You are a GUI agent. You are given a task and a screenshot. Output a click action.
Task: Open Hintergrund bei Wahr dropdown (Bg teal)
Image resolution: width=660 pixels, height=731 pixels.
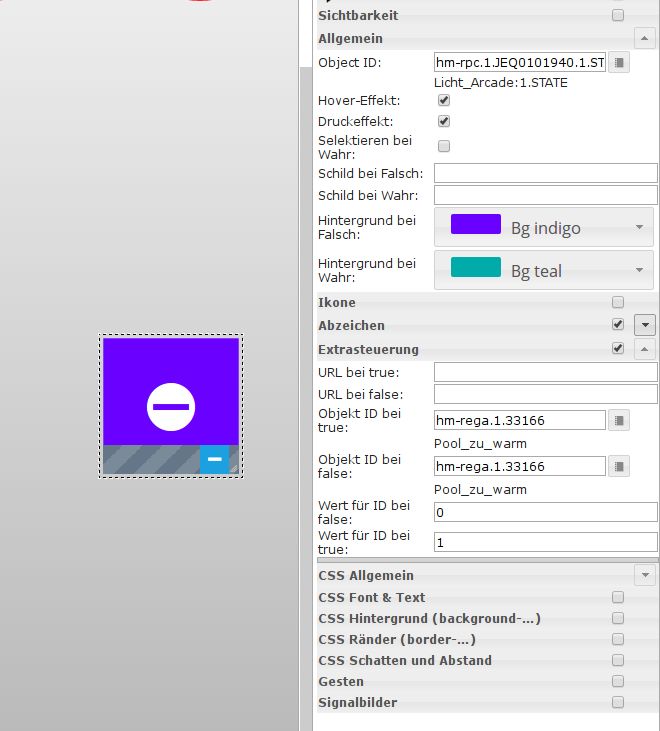[544, 270]
